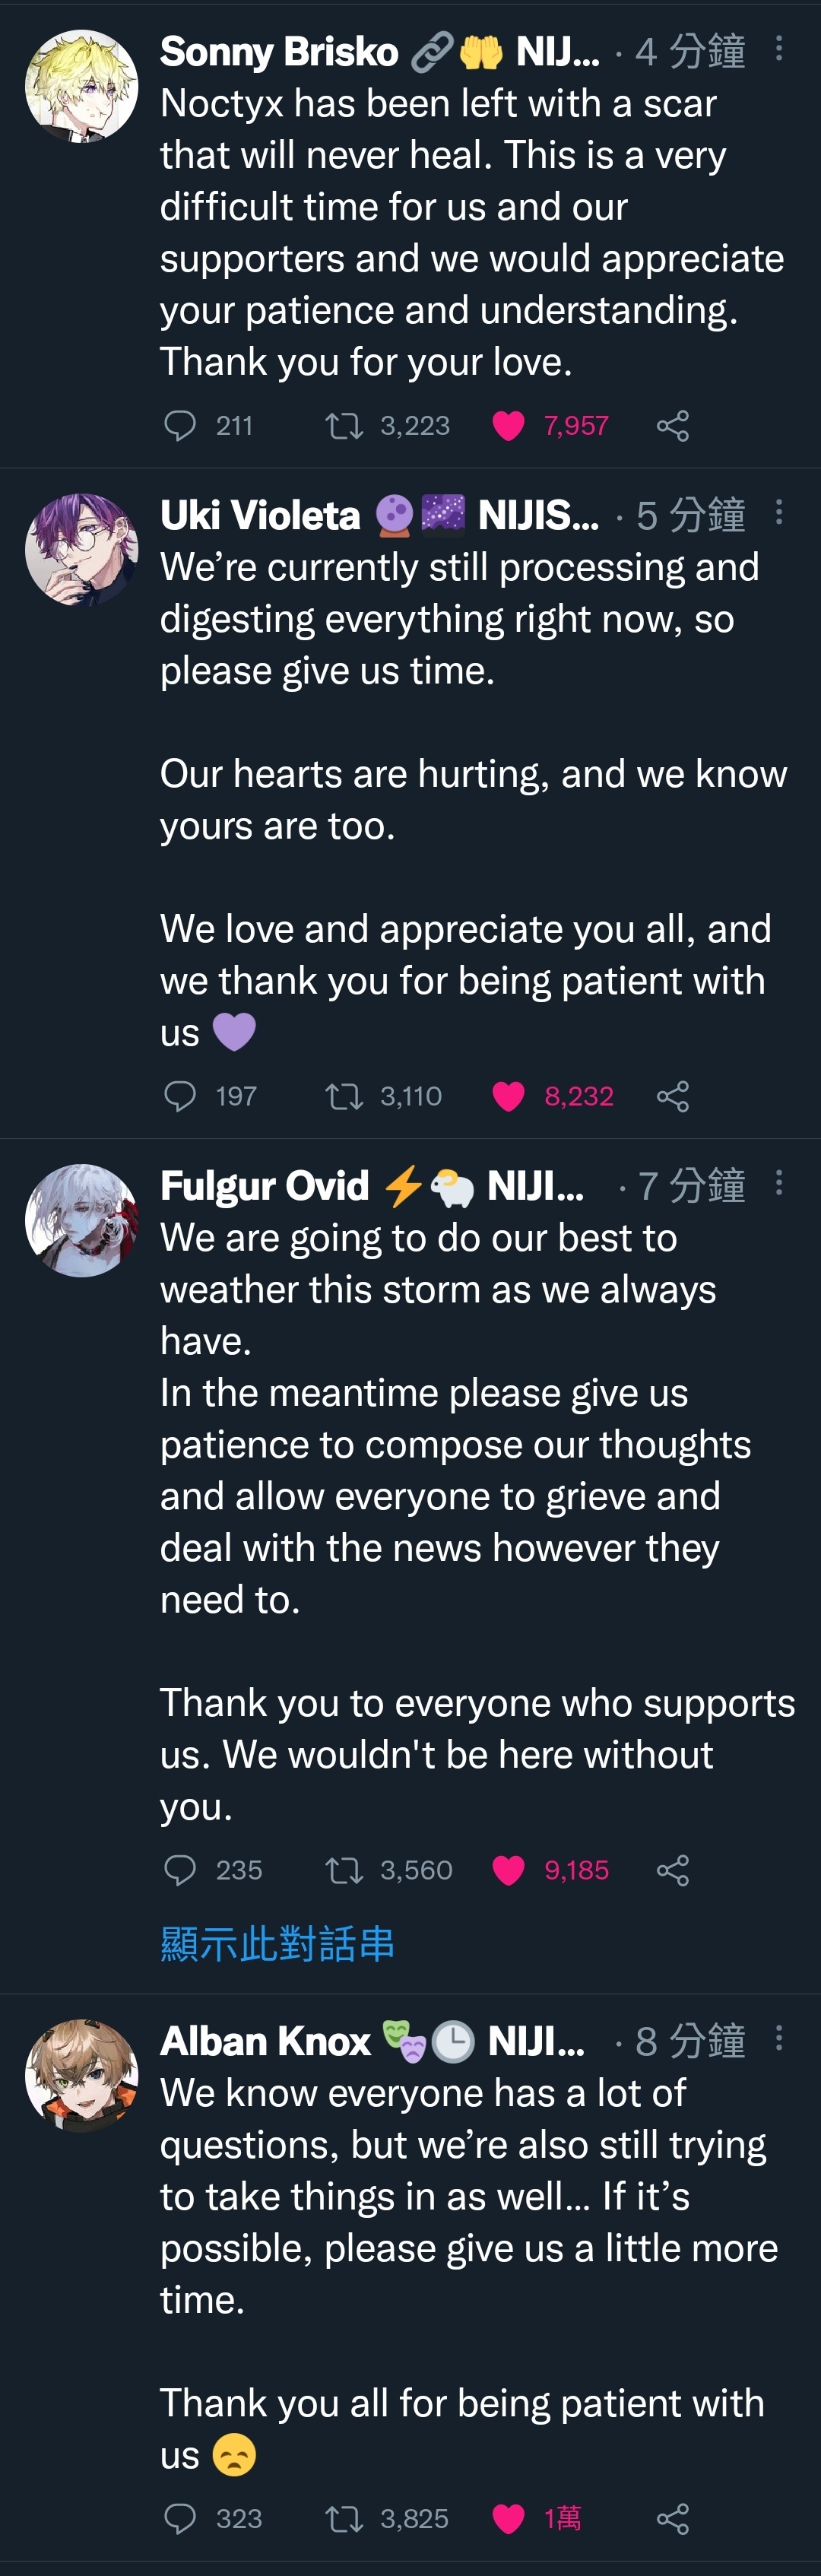
Task: Open Sonny Brisko's profile picture
Action: (82, 86)
